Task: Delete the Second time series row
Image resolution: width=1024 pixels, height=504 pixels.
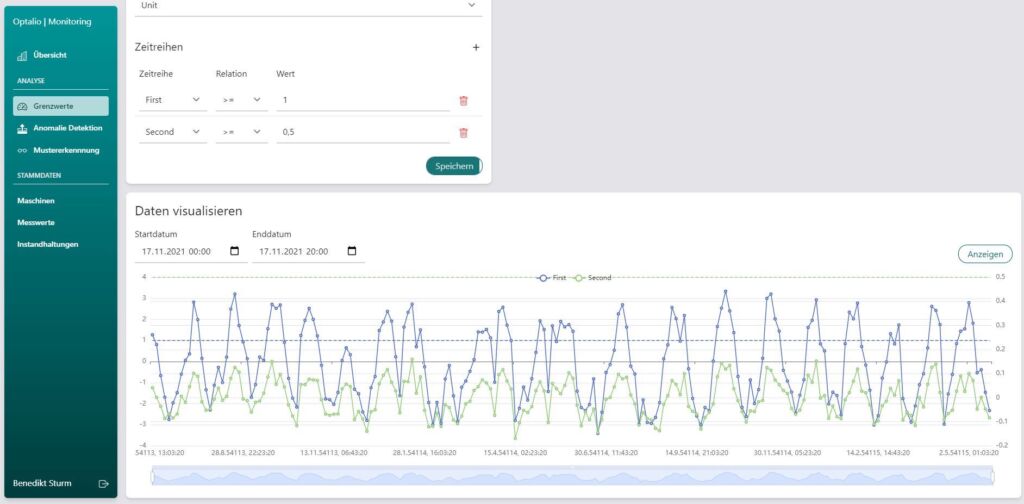Action: click(463, 133)
